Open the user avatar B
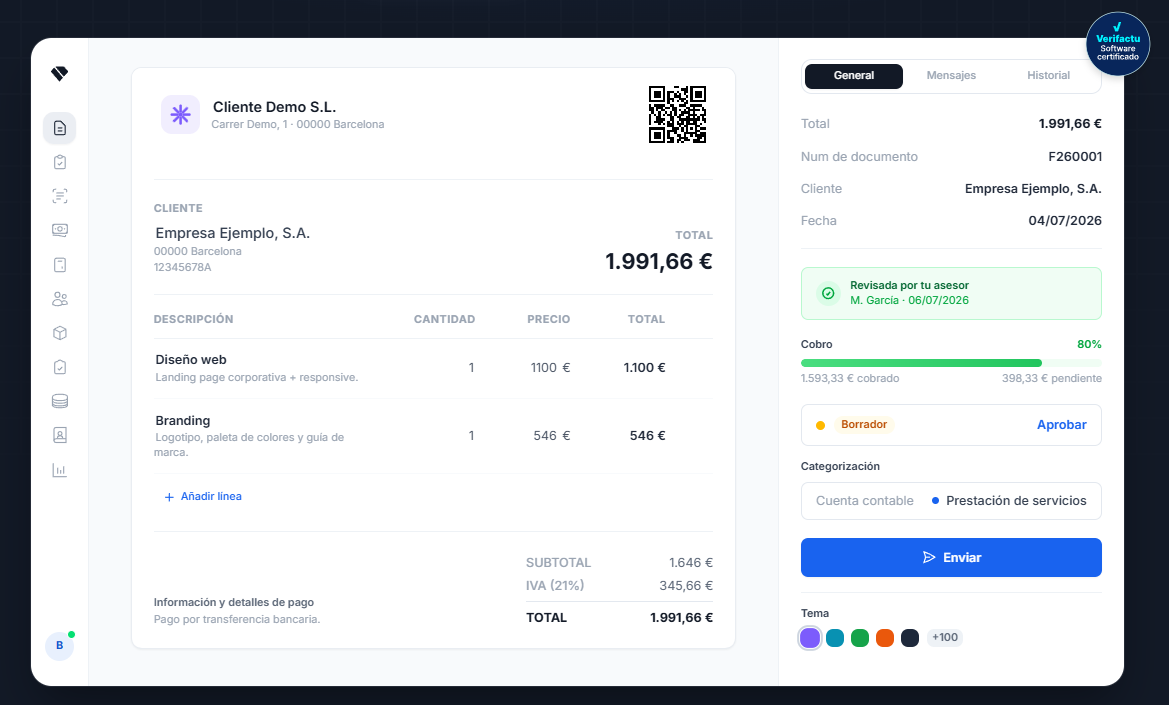 [x=60, y=645]
